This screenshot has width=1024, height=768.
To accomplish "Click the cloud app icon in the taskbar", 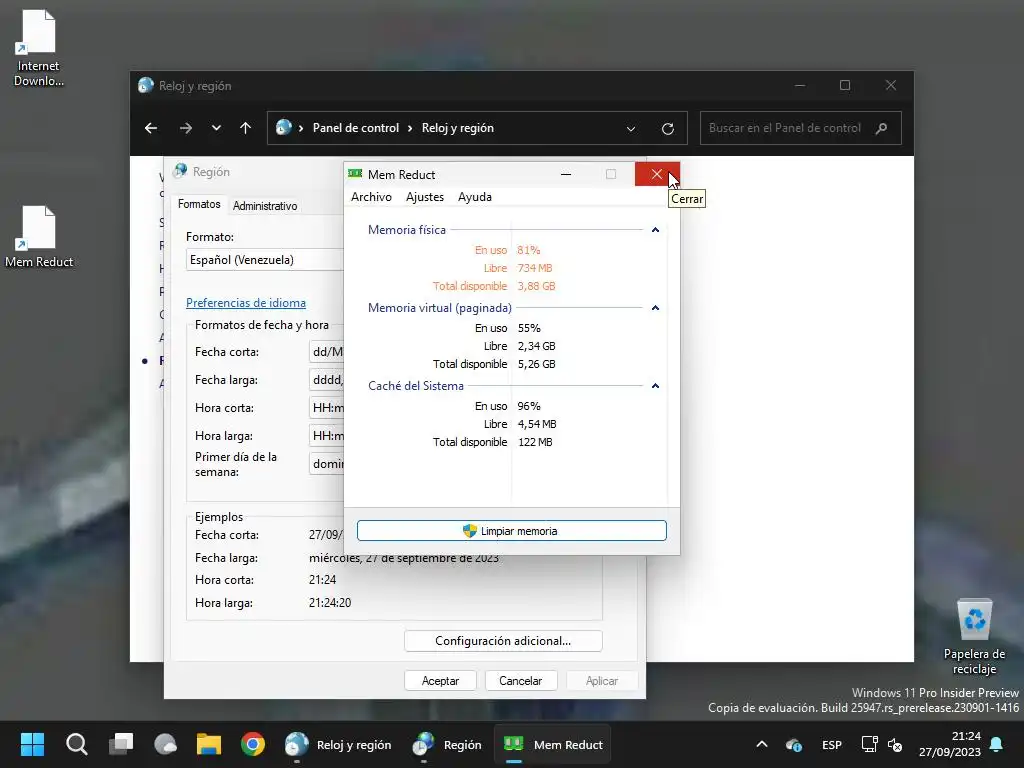I will tap(165, 744).
